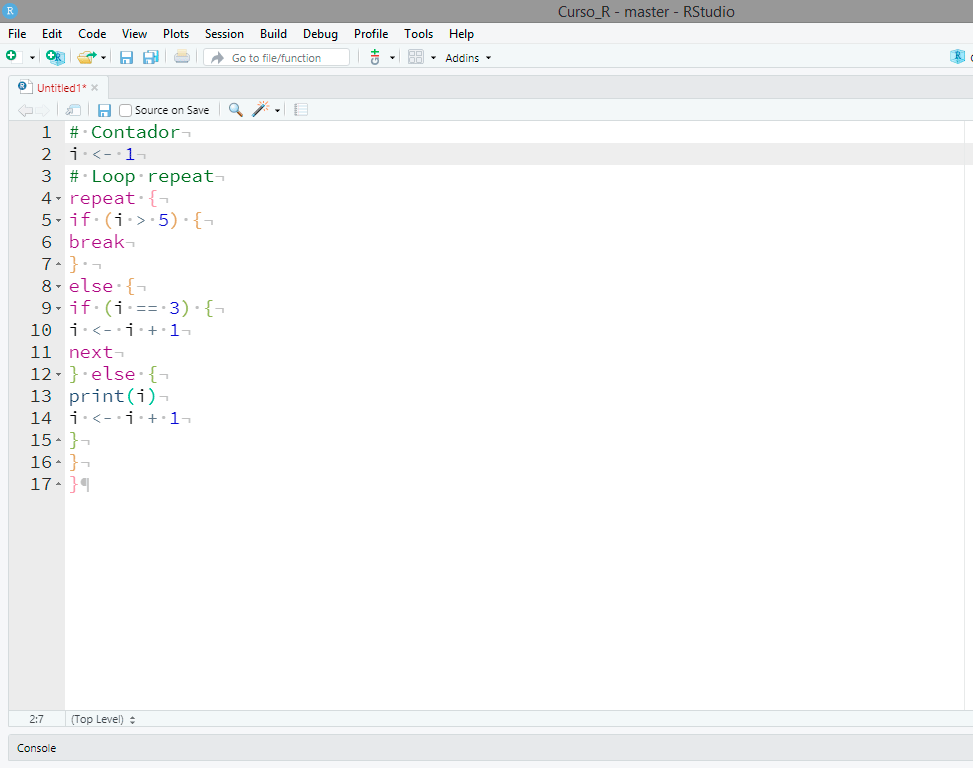Expand the workspace panes layout dropdown
The image size is (973, 768).
(433, 58)
